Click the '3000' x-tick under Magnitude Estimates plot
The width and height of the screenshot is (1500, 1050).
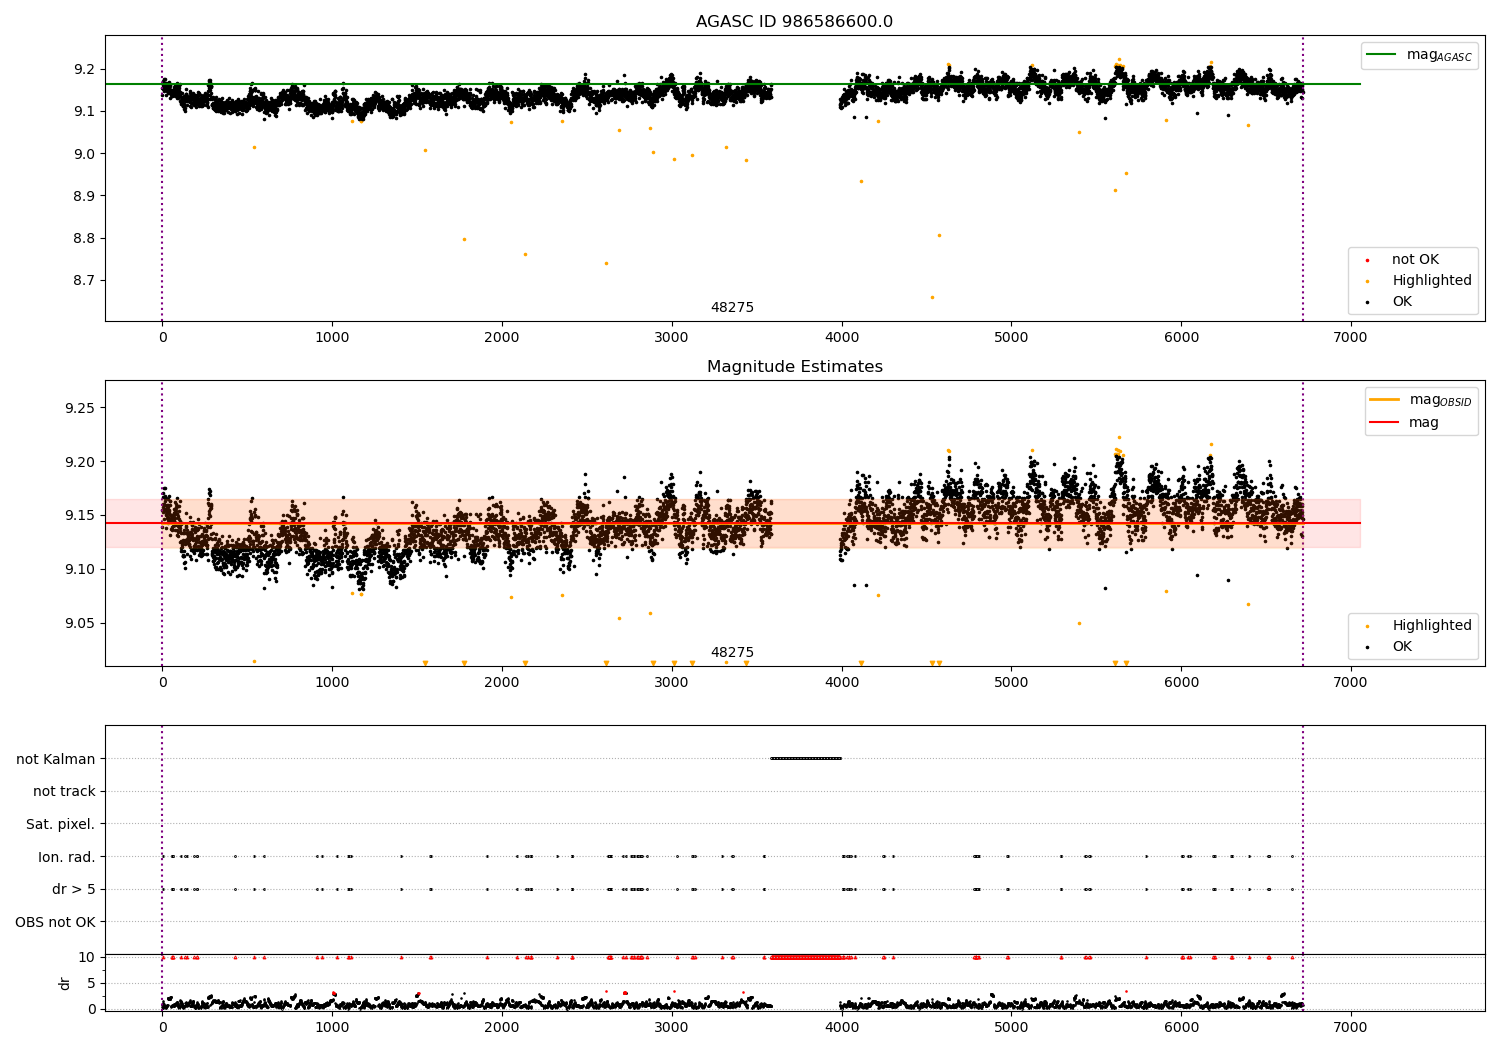tap(672, 682)
